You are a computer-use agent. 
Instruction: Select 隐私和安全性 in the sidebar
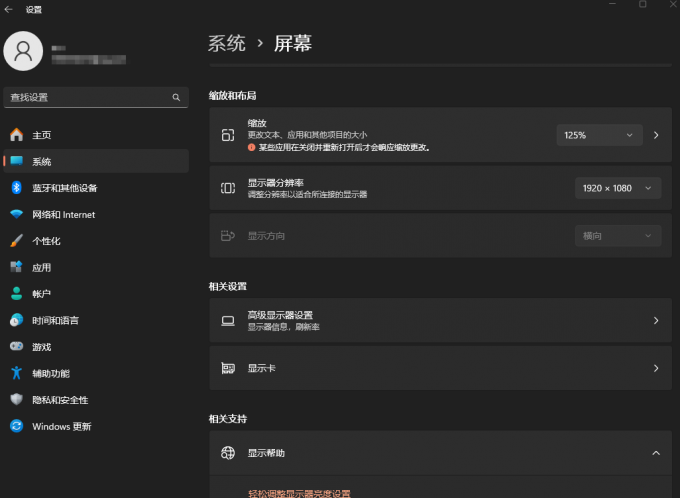[96, 400]
